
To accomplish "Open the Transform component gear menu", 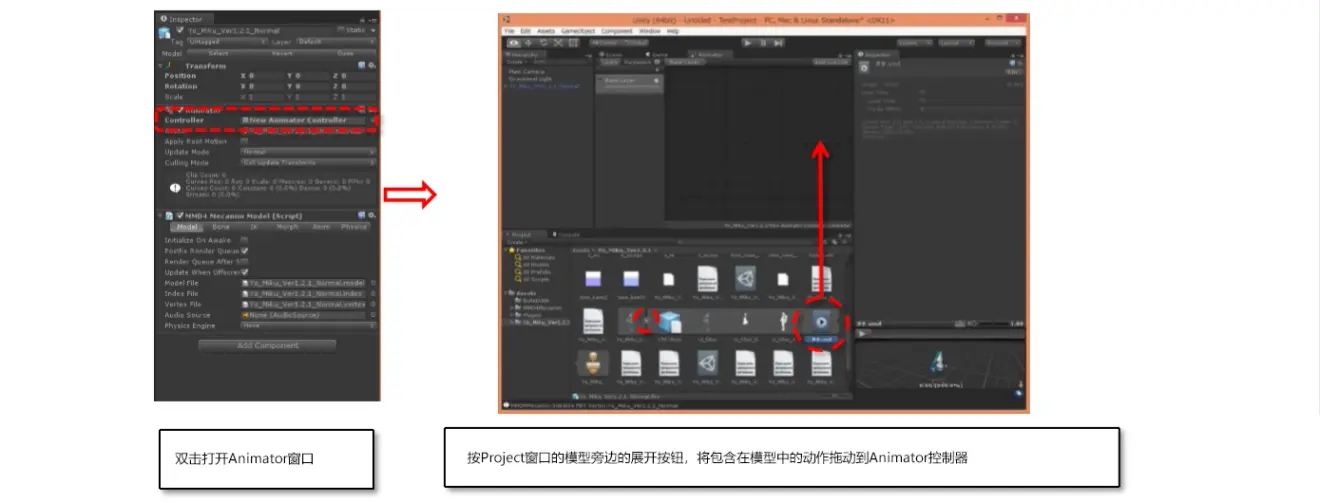I will [x=372, y=66].
